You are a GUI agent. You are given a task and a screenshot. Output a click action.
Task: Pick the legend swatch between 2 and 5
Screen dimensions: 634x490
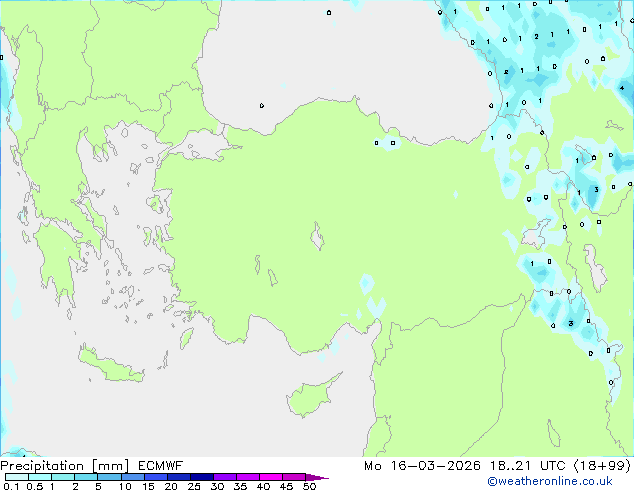click(88, 478)
